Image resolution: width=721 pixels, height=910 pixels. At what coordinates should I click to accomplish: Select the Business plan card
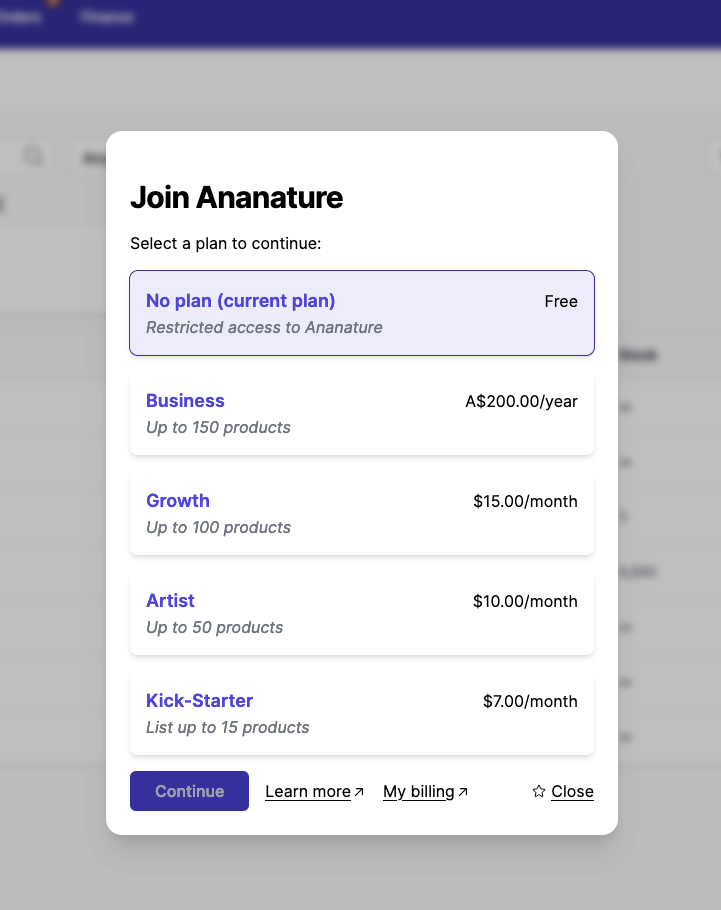tap(362, 413)
